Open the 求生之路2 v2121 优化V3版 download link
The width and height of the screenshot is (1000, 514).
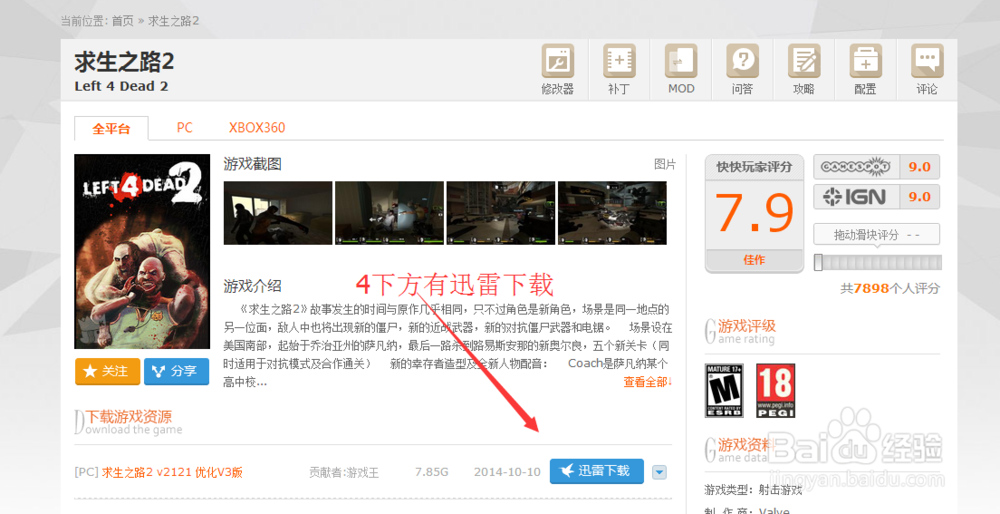[172, 473]
